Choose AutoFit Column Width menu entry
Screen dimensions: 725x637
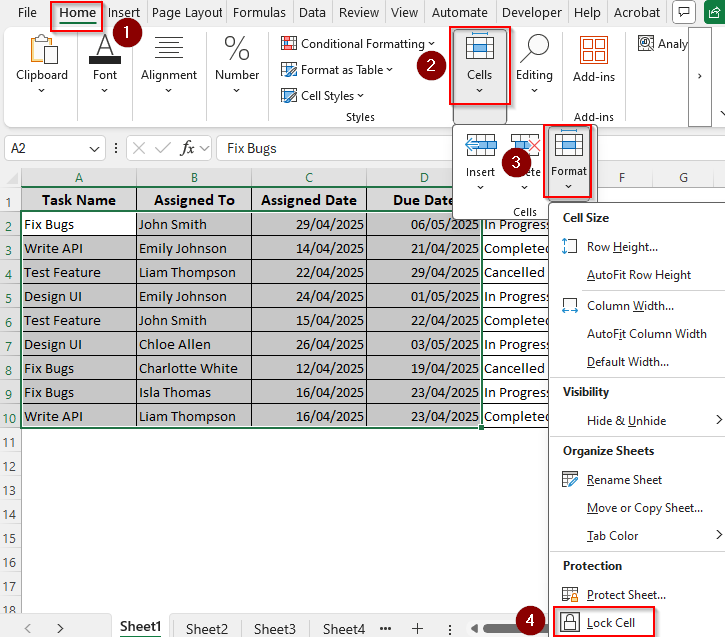tap(646, 334)
